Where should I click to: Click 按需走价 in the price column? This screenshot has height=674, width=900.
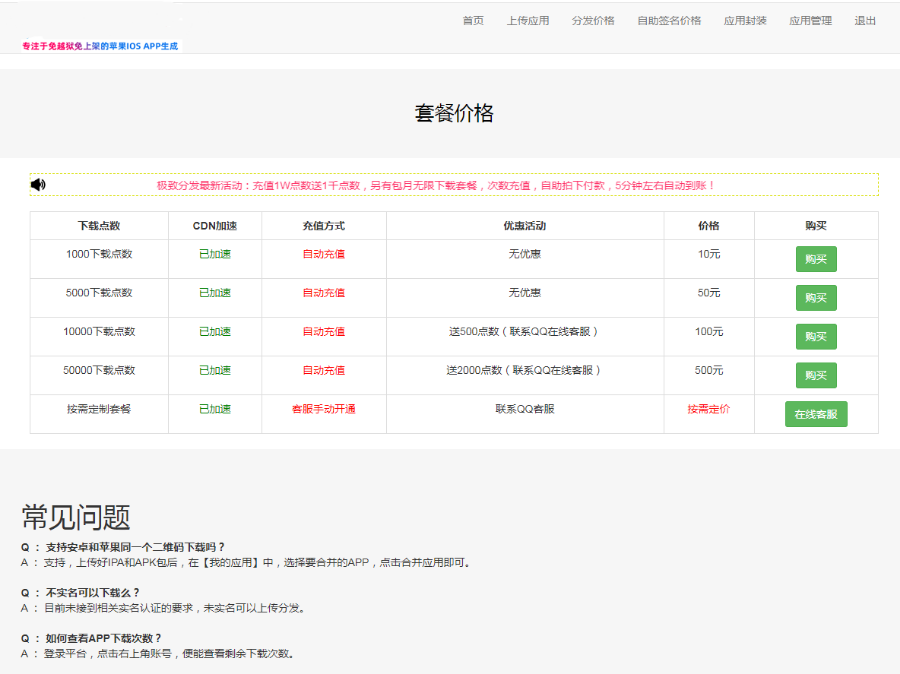[x=707, y=411]
